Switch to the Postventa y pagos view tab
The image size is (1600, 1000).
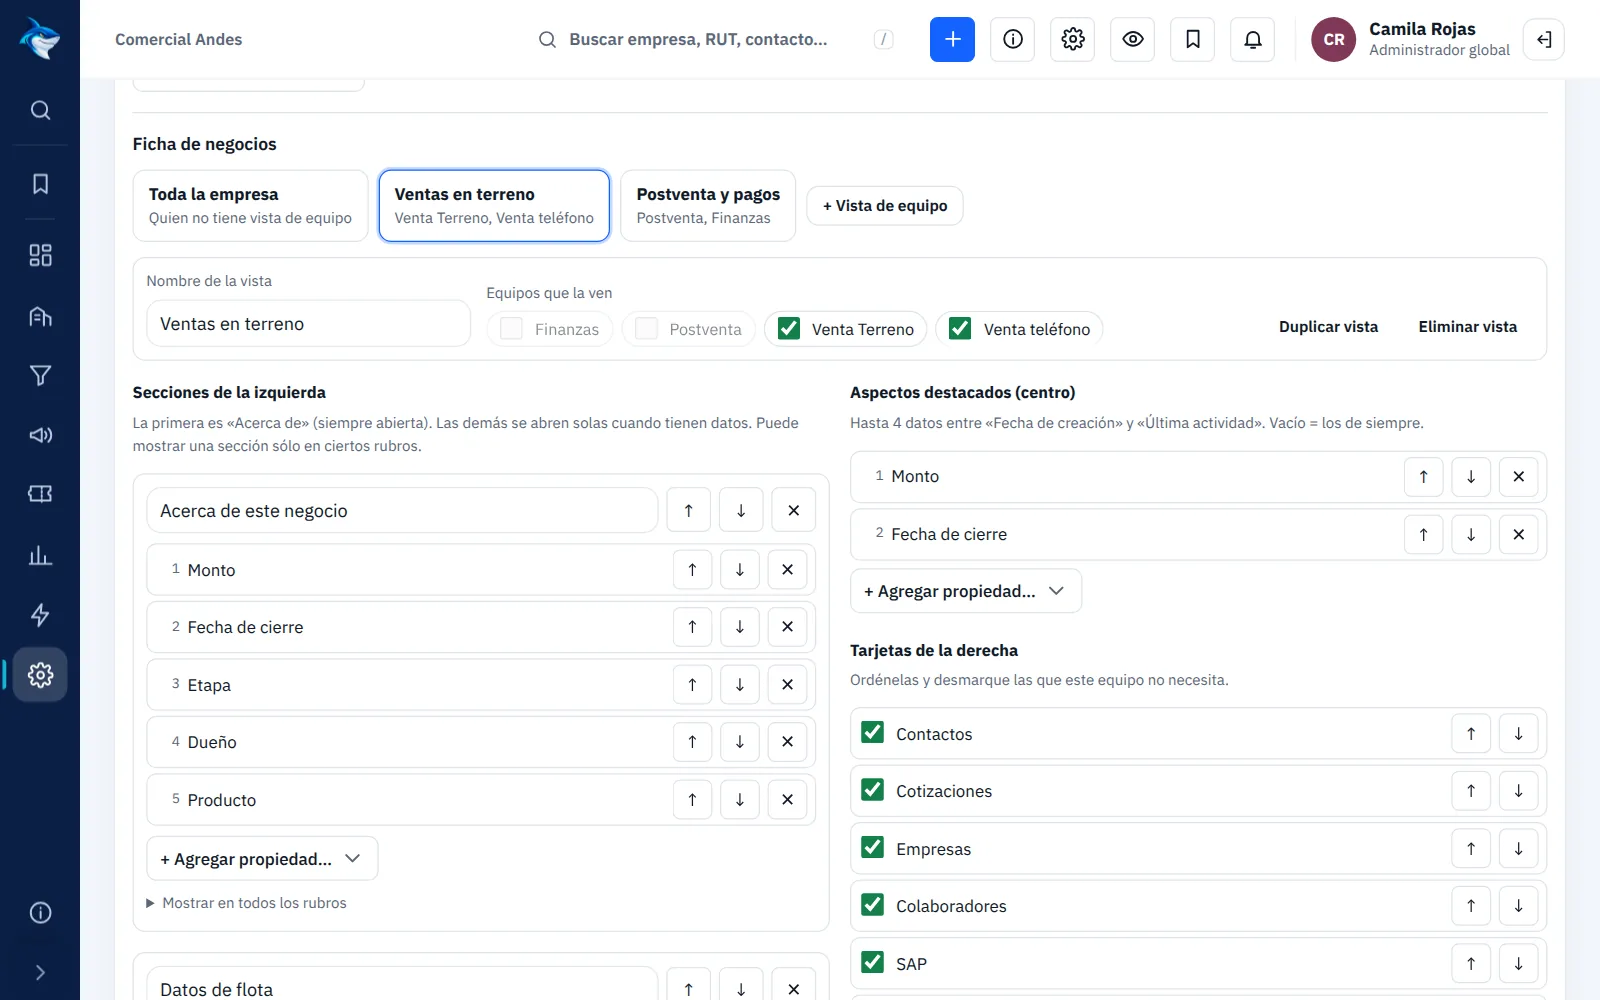(708, 205)
